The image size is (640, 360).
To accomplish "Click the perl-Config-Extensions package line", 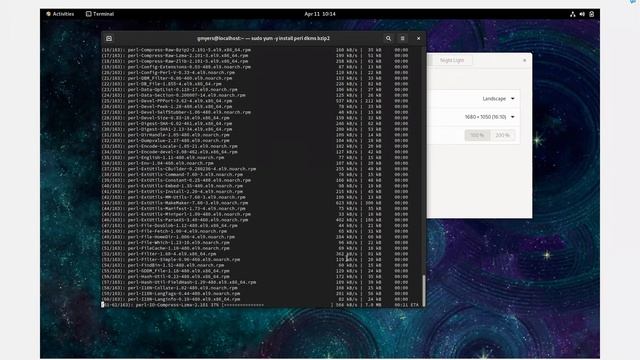I will click(255, 67).
